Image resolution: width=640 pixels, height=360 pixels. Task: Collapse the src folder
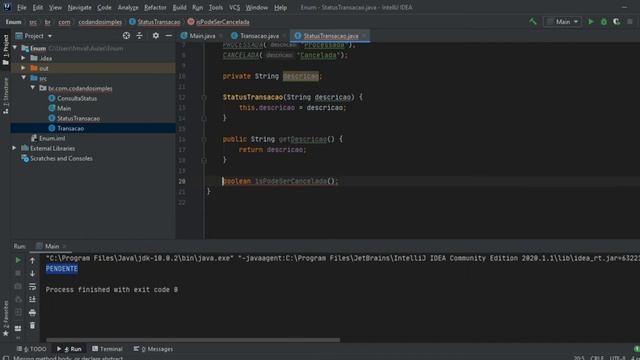(x=24, y=78)
